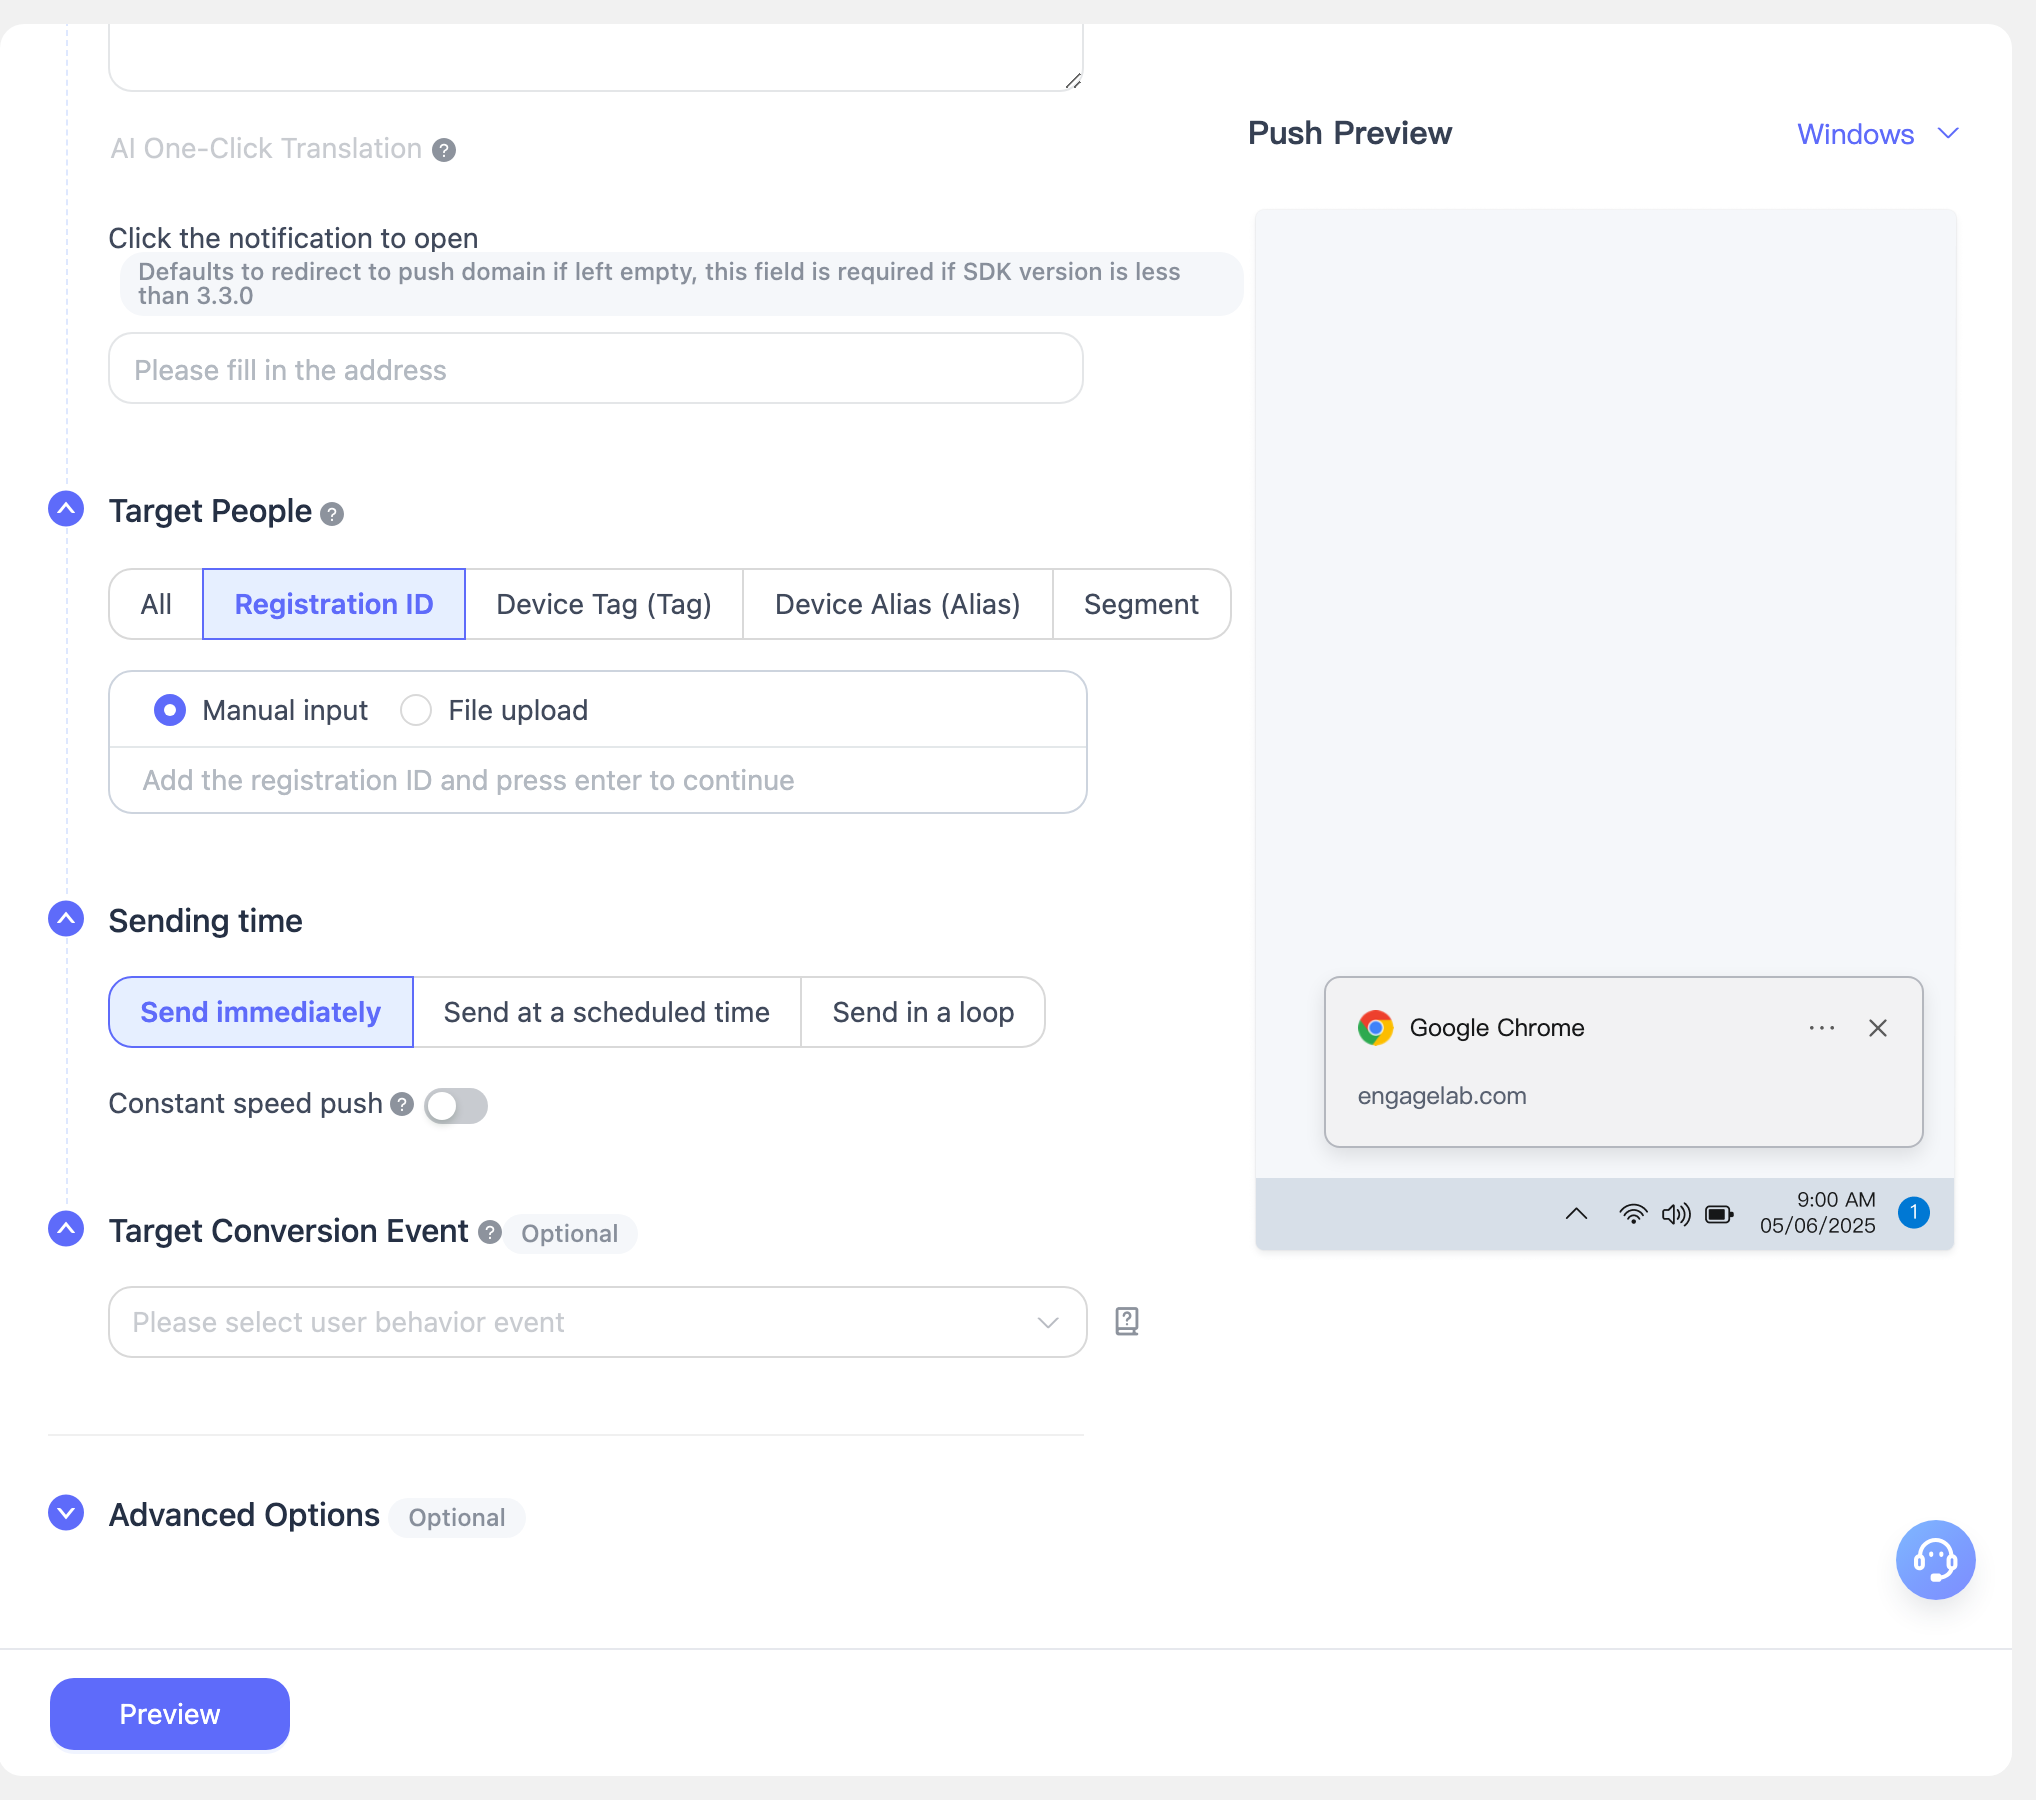2036x1800 pixels.
Task: Click the Target Conversion Event help icon
Action: point(490,1232)
